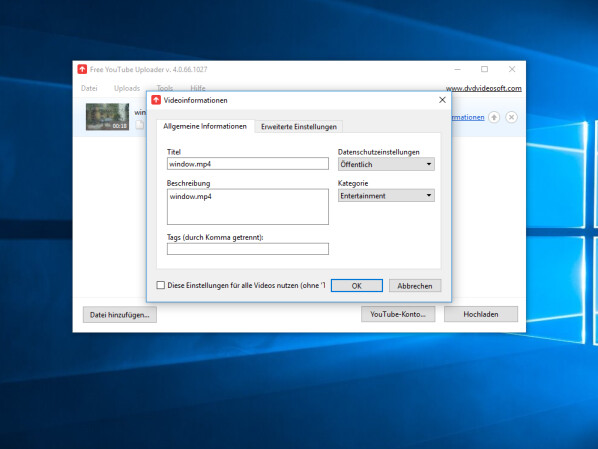Expand the Kategorie dropdown showing Entertainment
Screen dimensions: 598x449
coord(386,196)
